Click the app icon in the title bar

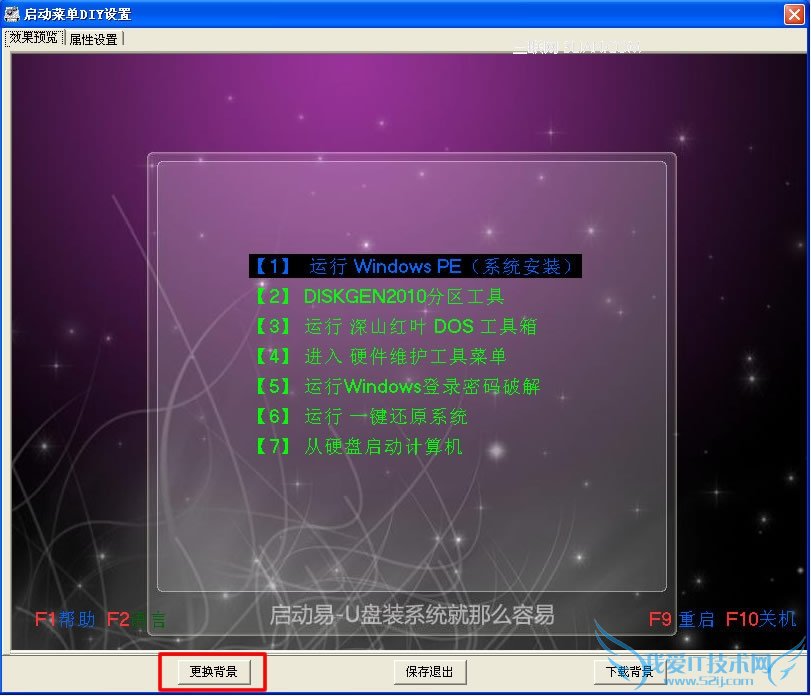11,14
